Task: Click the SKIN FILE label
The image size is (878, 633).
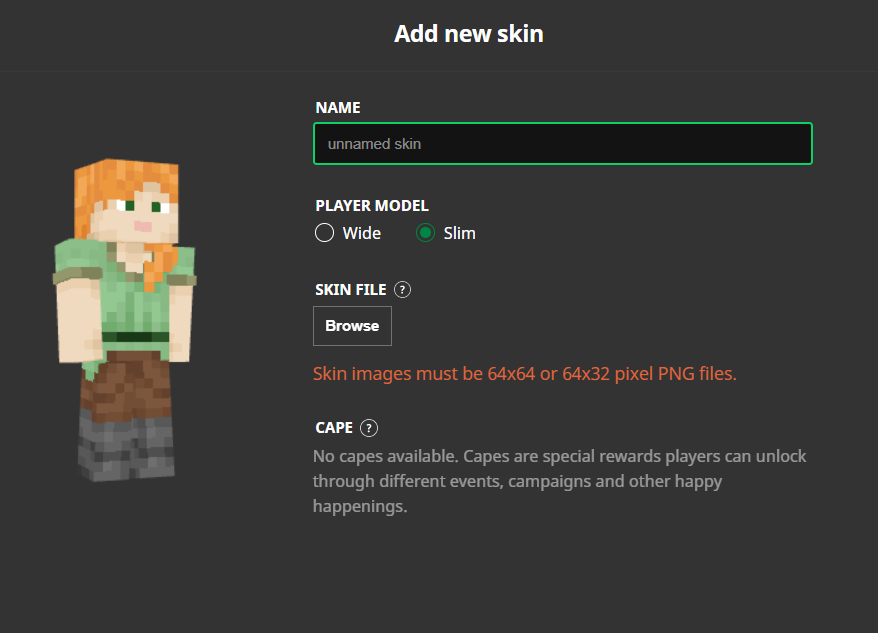Action: (x=351, y=290)
